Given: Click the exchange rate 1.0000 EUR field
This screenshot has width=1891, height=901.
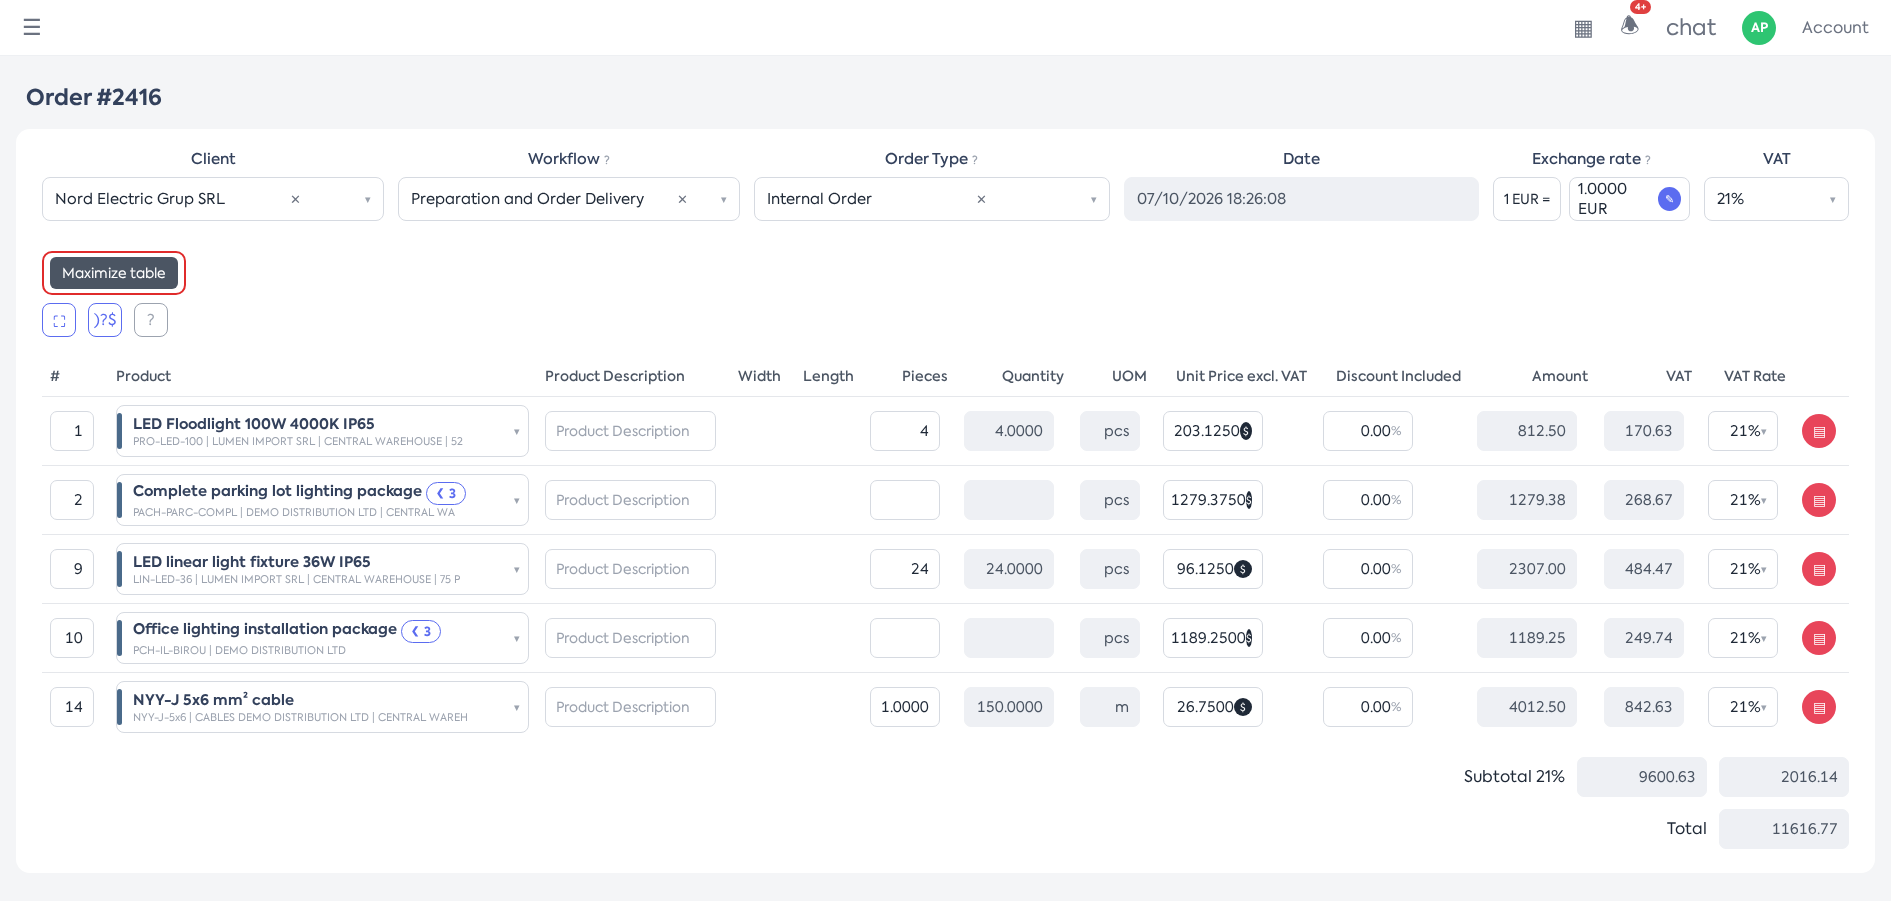Looking at the screenshot, I should (x=1629, y=199).
